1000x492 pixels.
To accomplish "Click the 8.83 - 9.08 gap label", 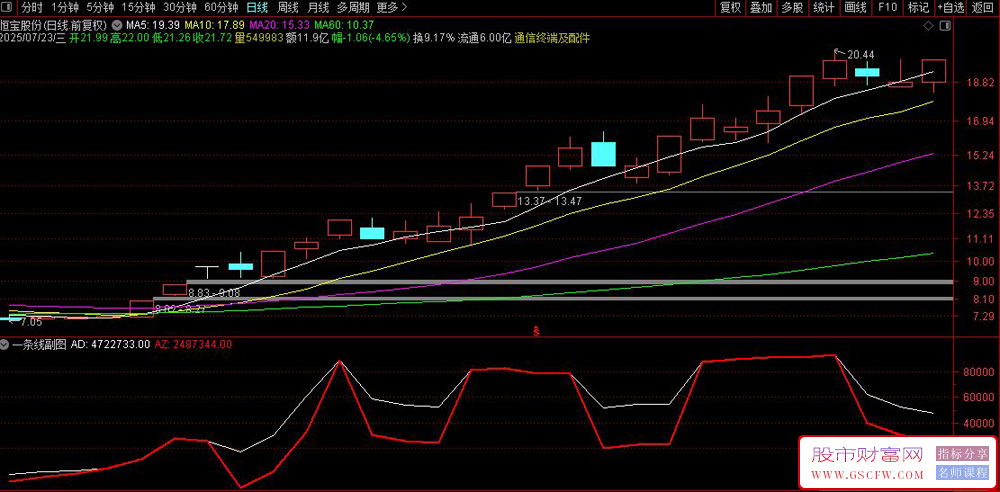I will click(214, 293).
